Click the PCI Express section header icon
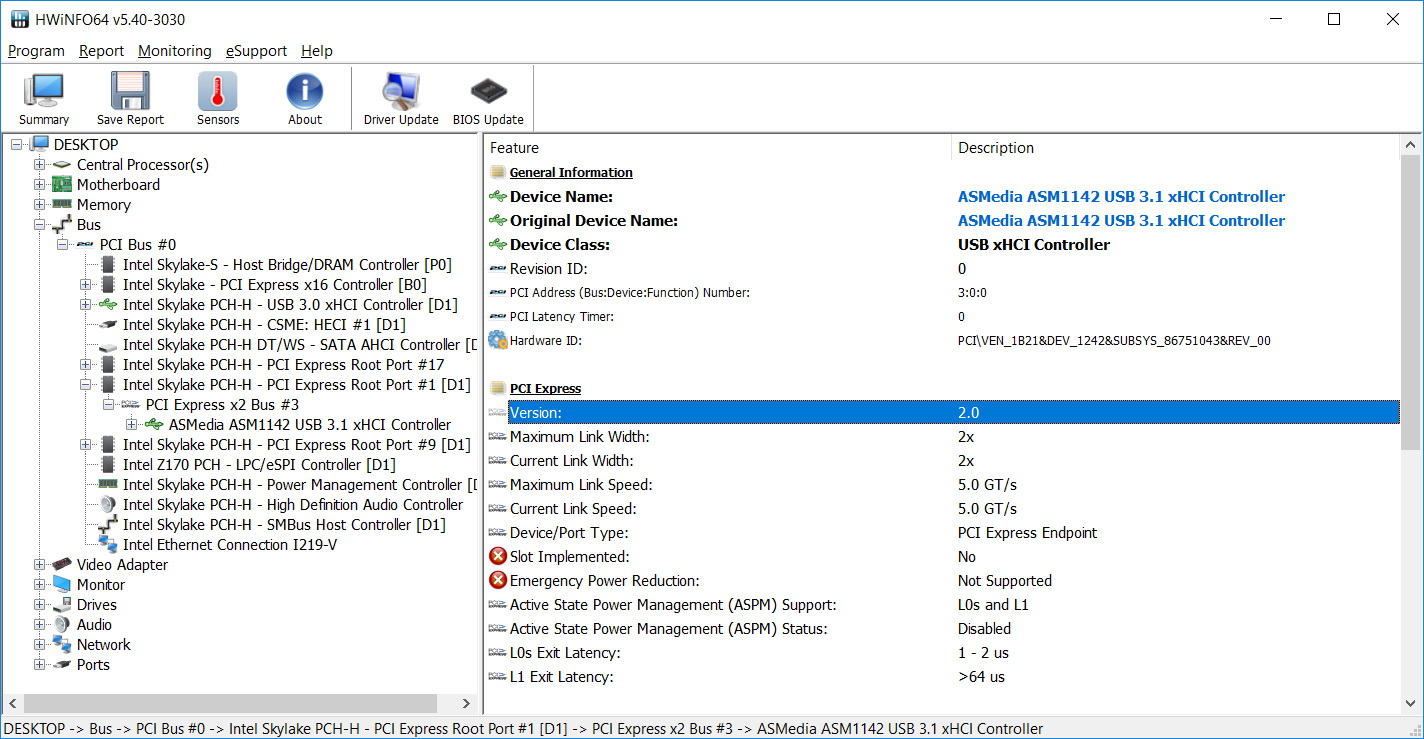Screen dimensions: 1424x739 pyautogui.click(x=498, y=388)
